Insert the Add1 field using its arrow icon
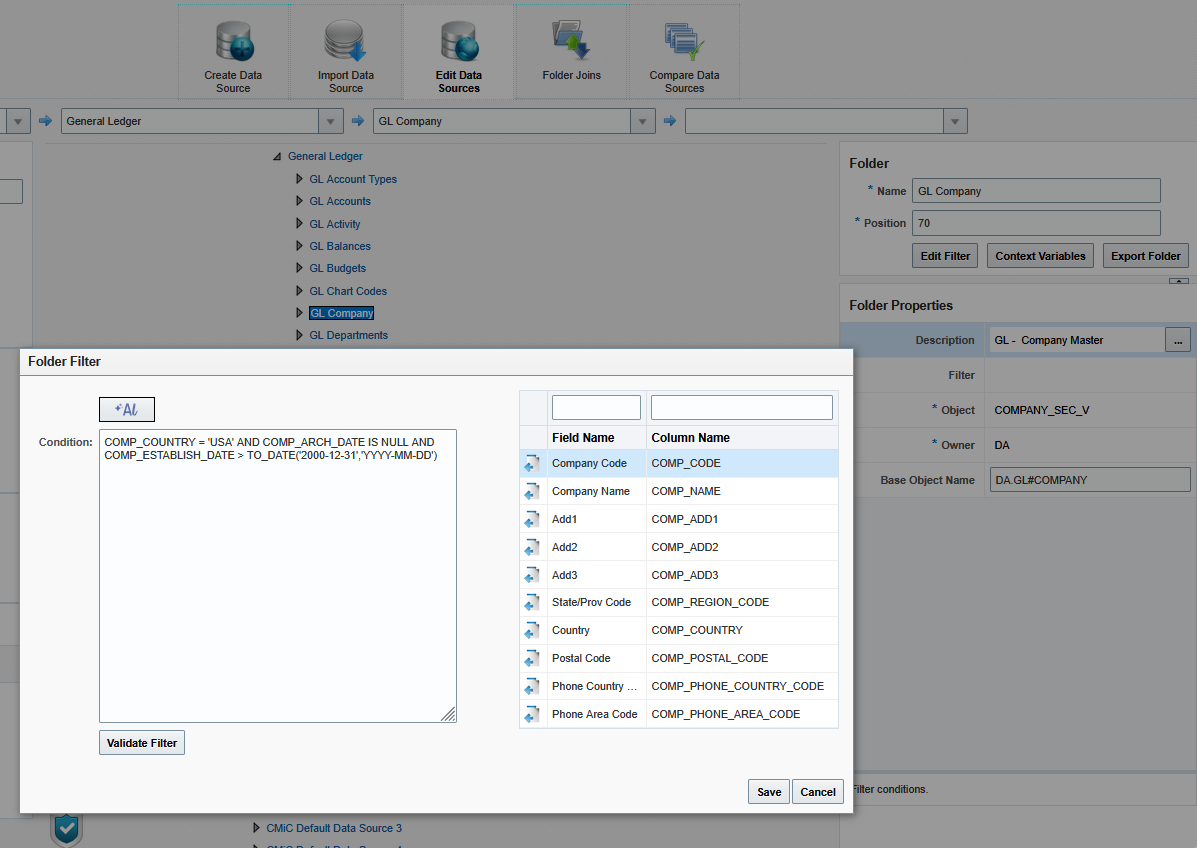The height and width of the screenshot is (848, 1197). [x=532, y=520]
